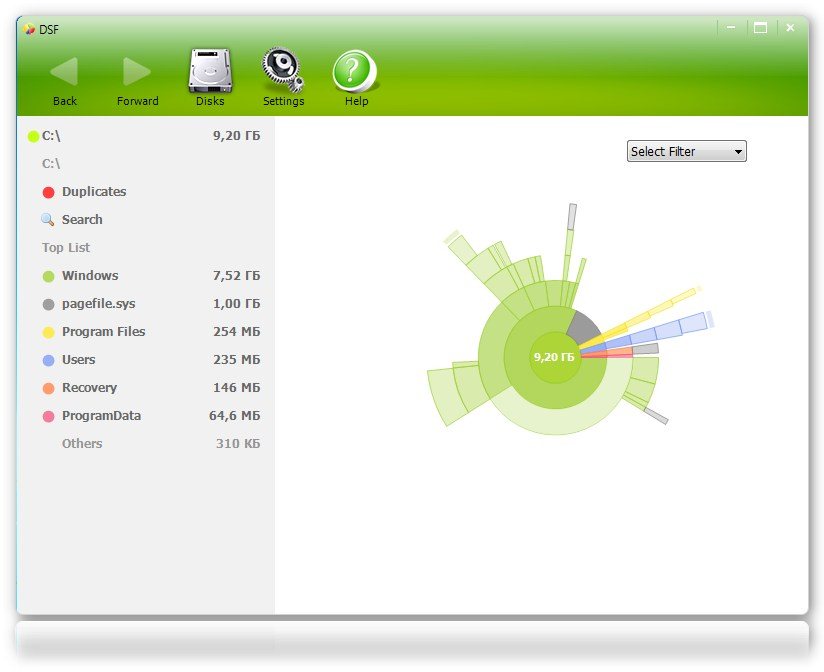Click the Forward arrow icon
This screenshot has width=824, height=672.
pos(137,72)
